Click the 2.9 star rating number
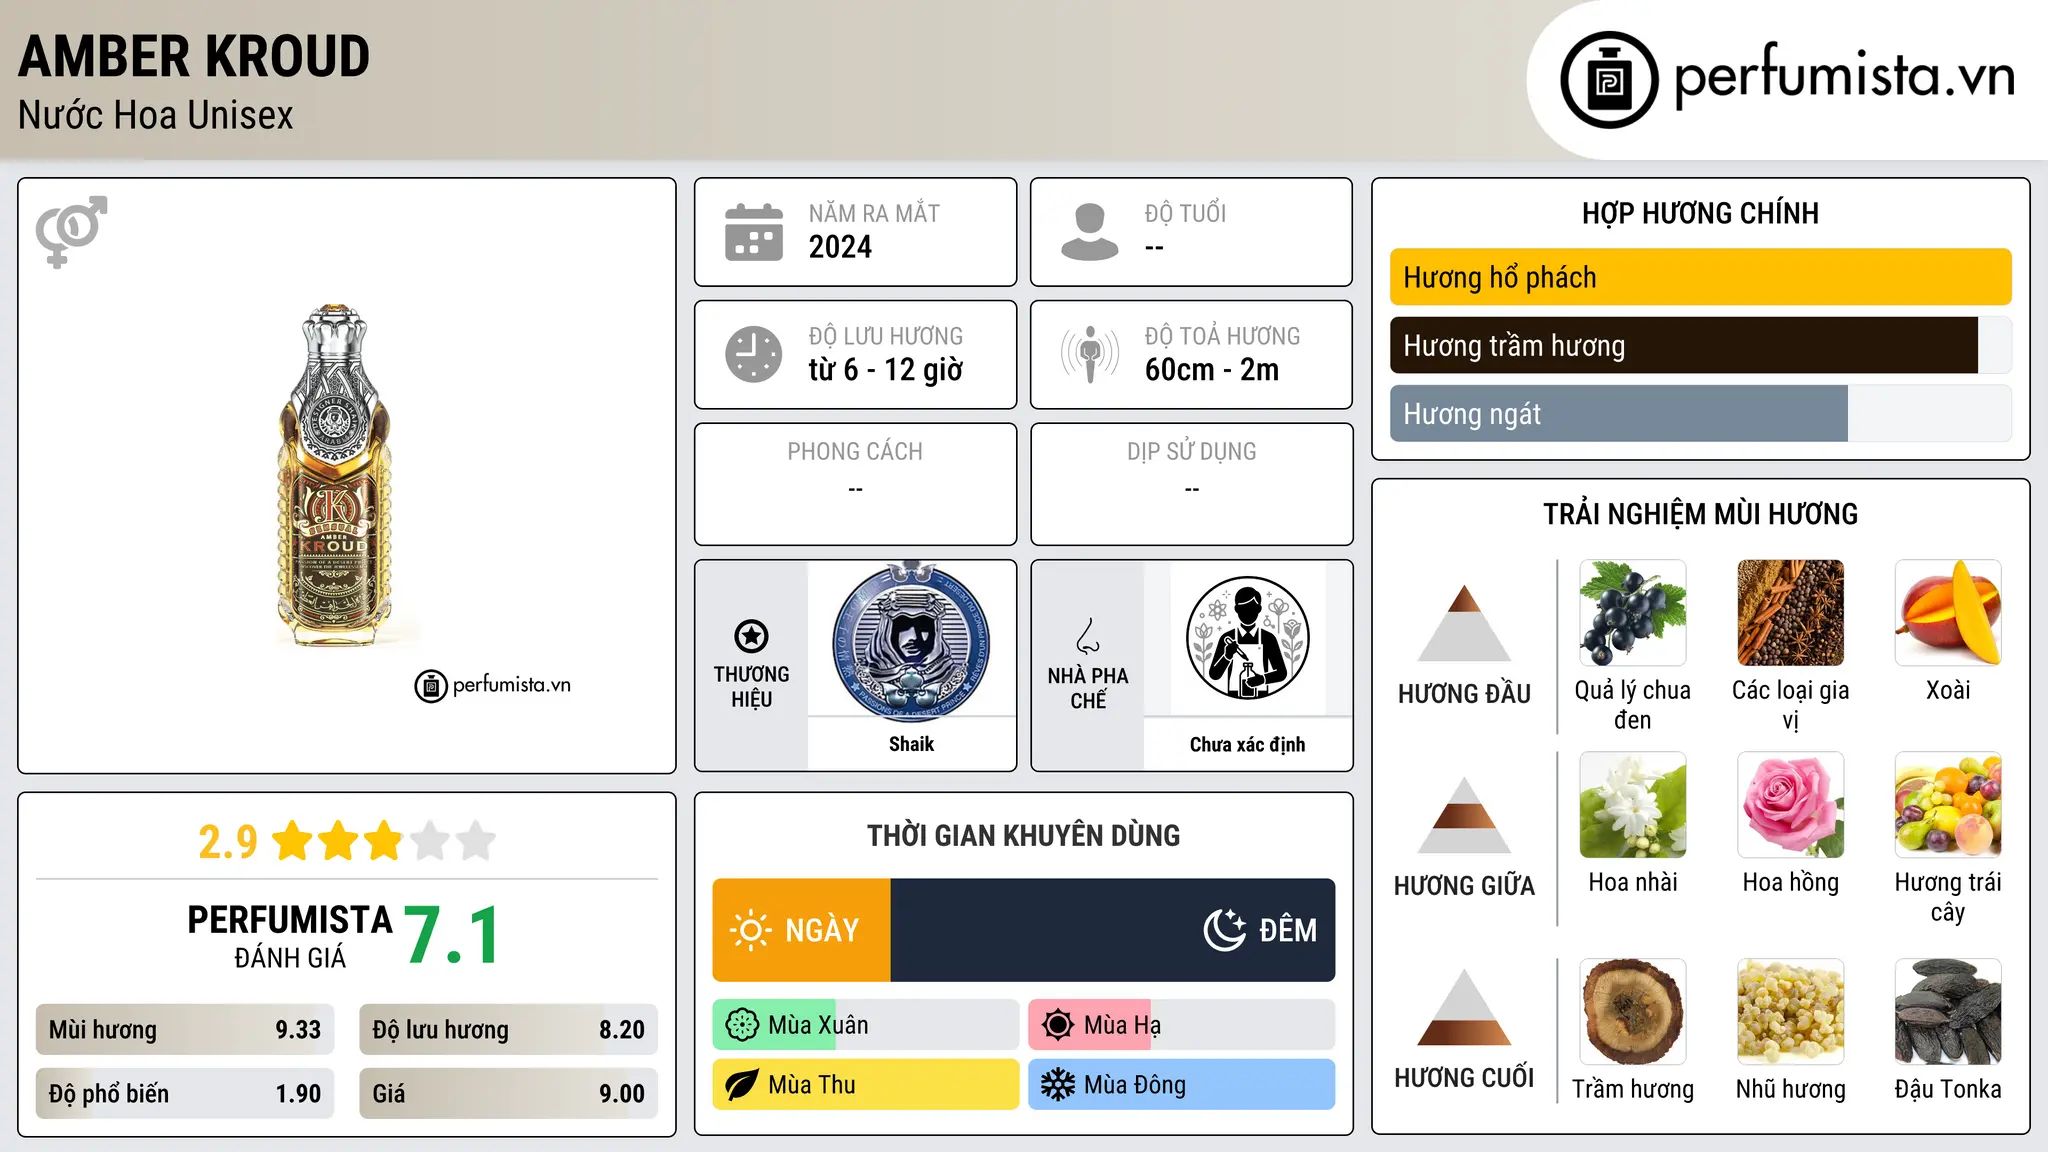This screenshot has width=2048, height=1152. pos(228,842)
